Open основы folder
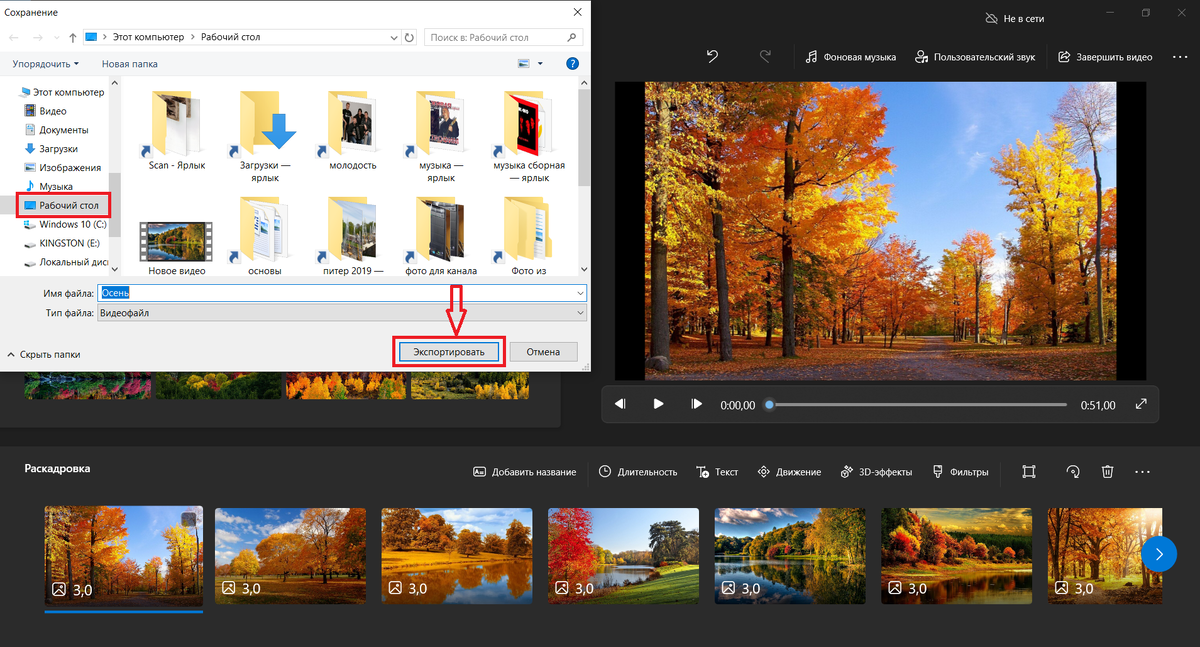This screenshot has height=647, width=1200. coord(265,238)
